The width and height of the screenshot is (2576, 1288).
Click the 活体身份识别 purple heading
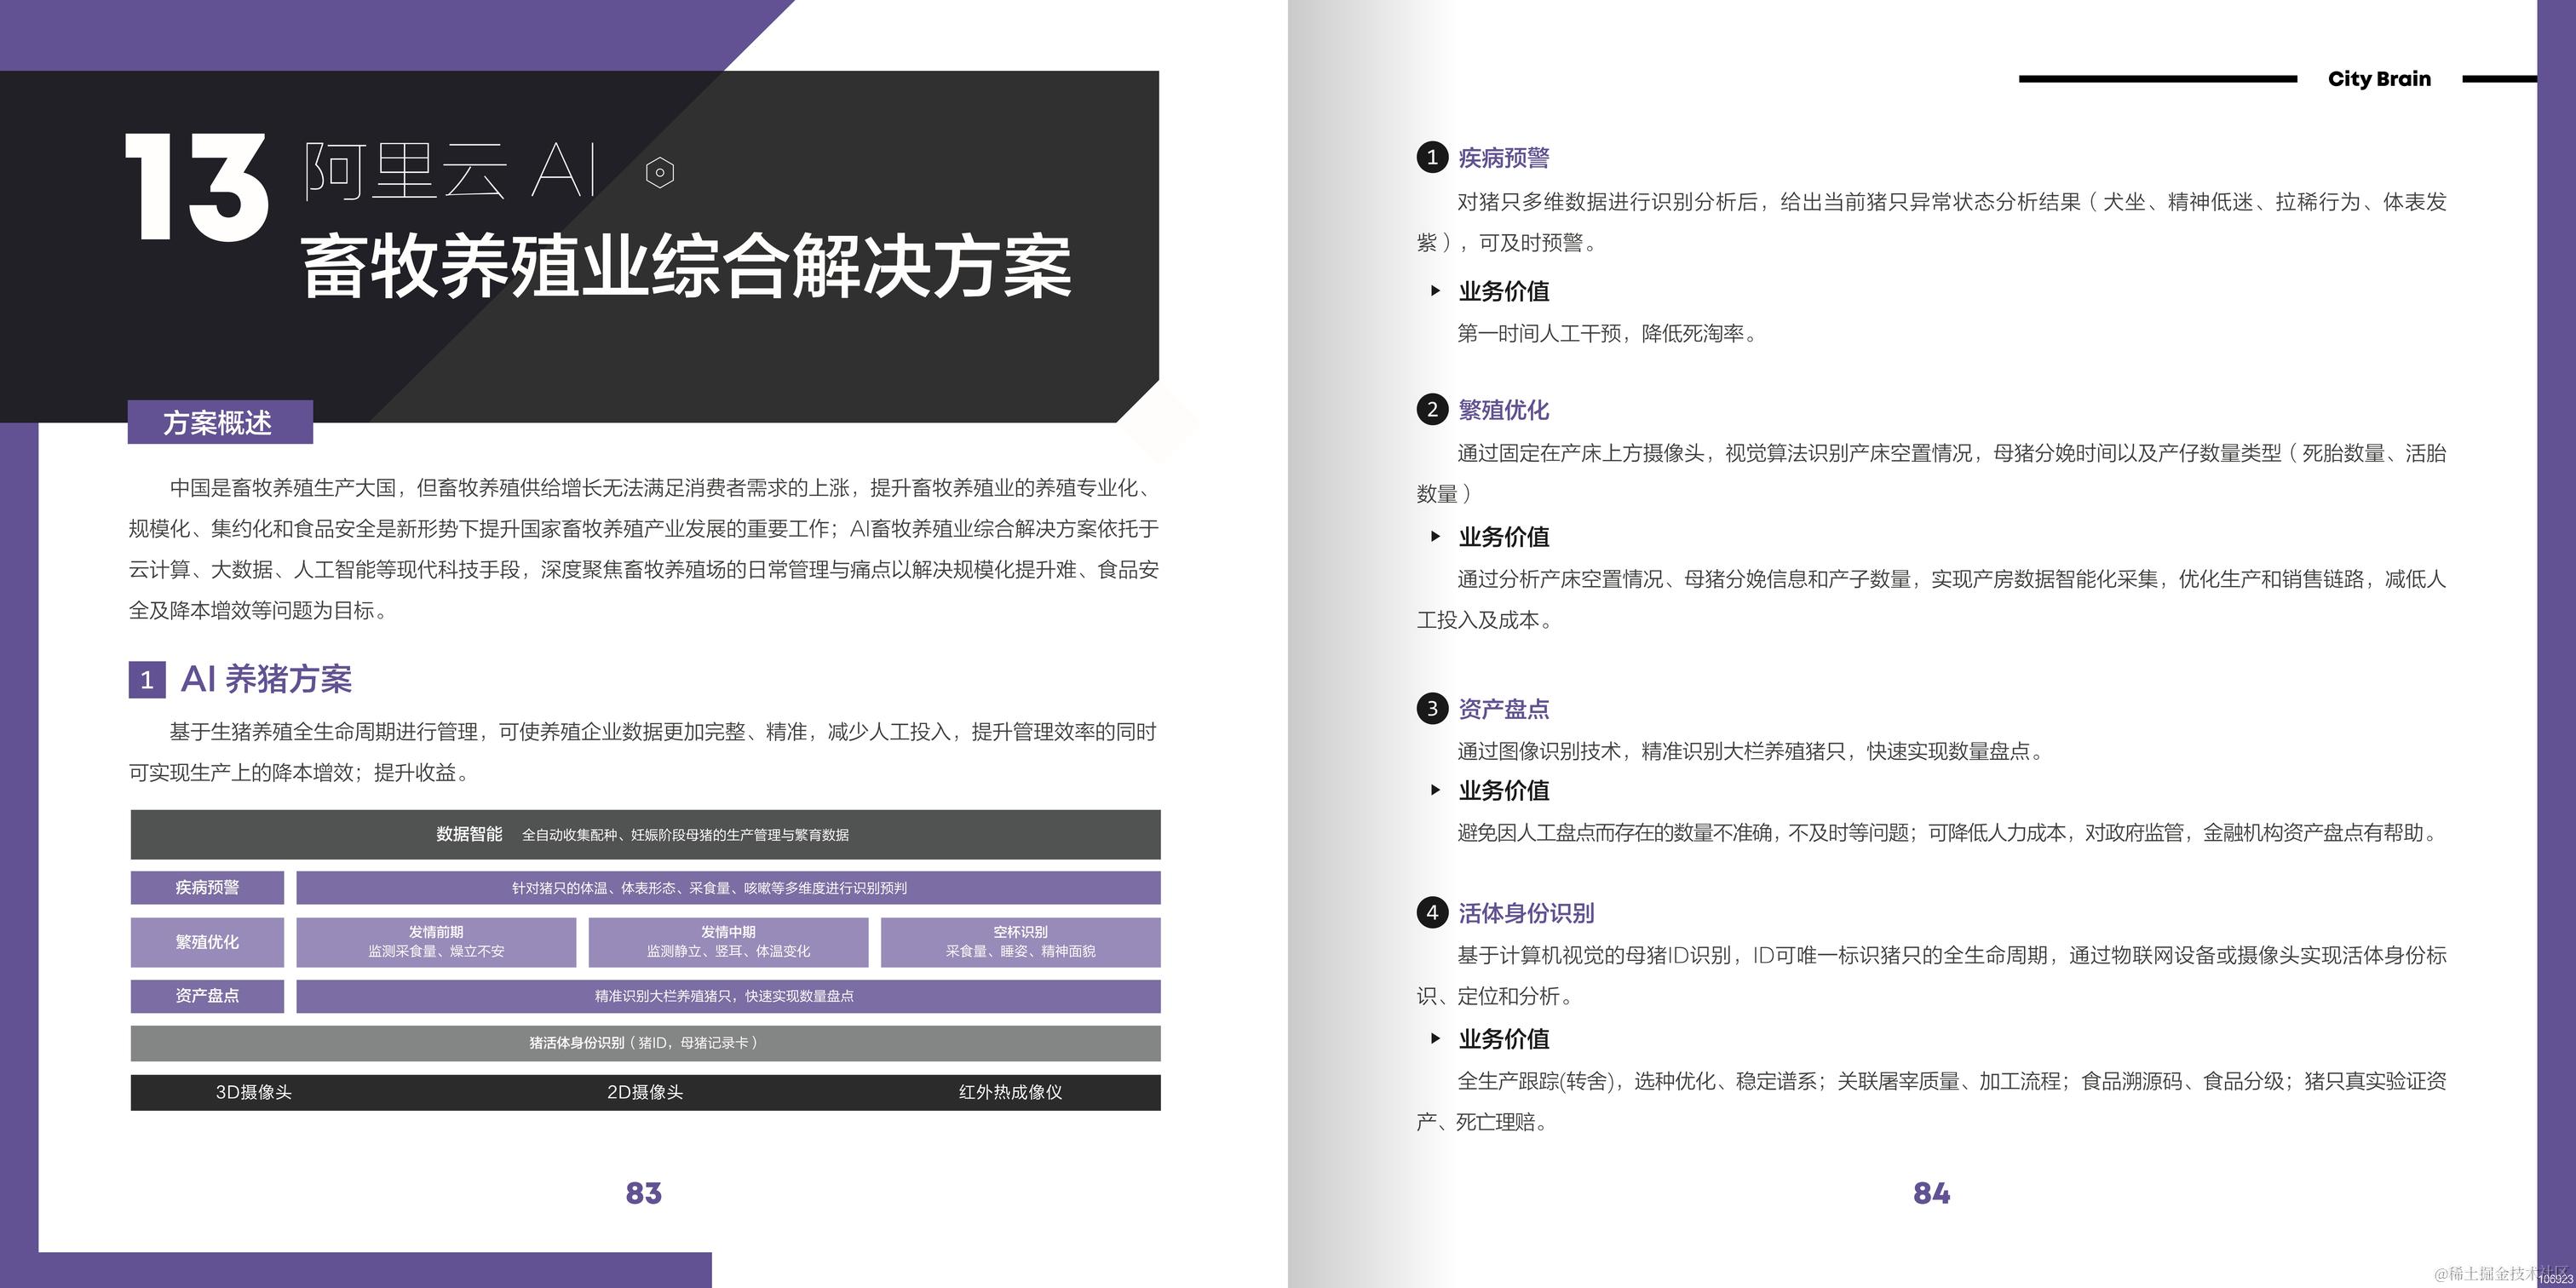(1526, 912)
